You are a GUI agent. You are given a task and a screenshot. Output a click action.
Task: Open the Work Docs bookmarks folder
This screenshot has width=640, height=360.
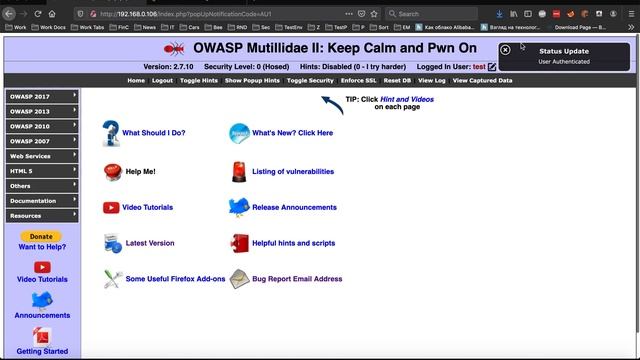tap(48, 27)
